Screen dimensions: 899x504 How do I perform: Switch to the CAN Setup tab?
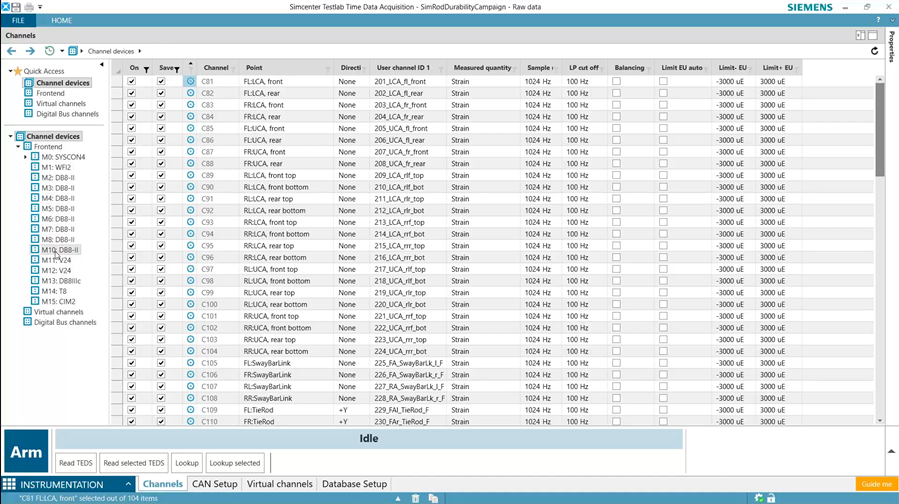214,485
